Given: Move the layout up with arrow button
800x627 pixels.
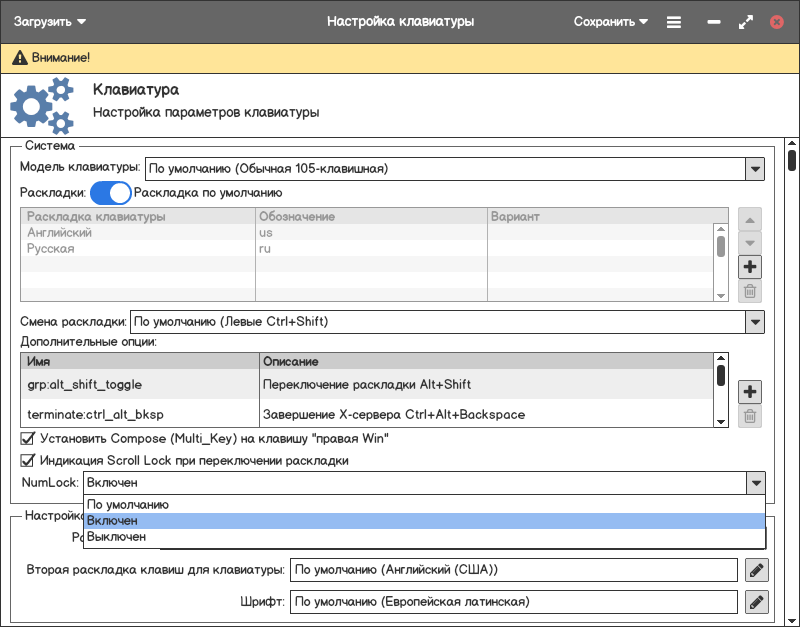Looking at the screenshot, I should [x=750, y=218].
